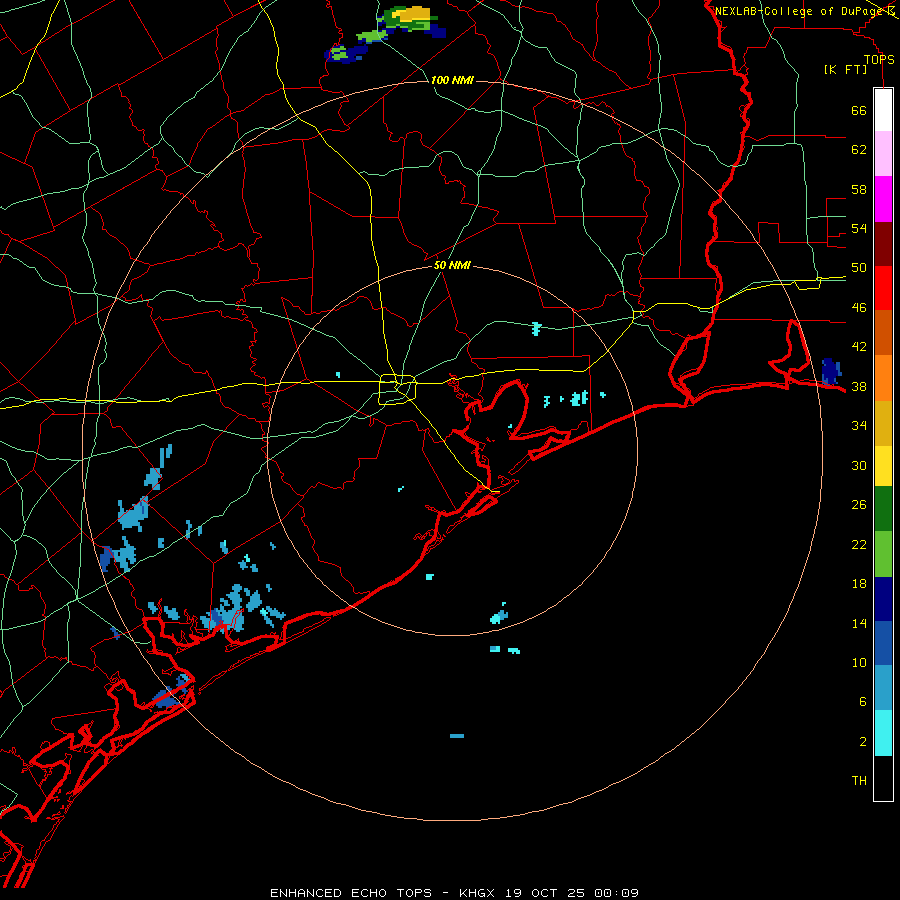Click the 'NEXLAB-College of DuPage' credit text
This screenshot has width=900, height=900.
coord(799,11)
